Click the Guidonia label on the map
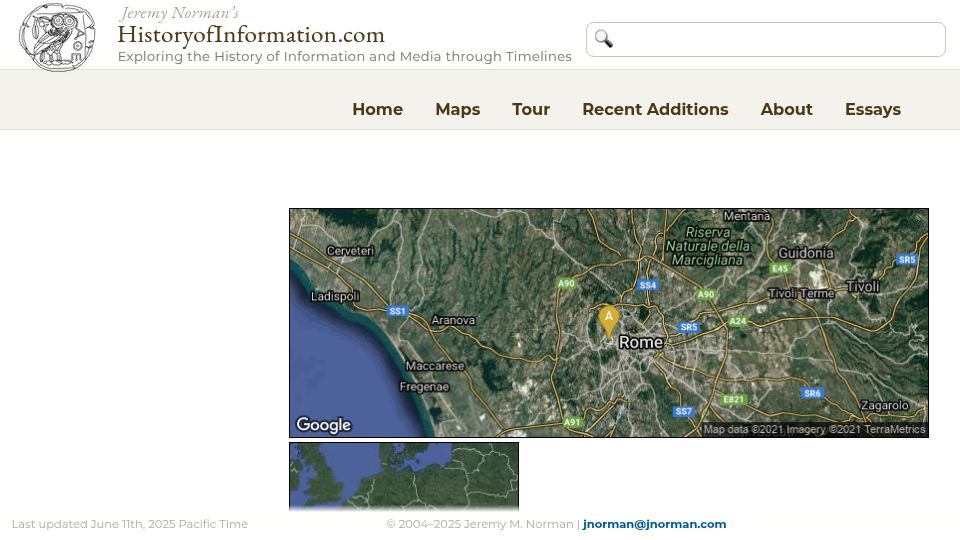This screenshot has height=540, width=960. [806, 253]
